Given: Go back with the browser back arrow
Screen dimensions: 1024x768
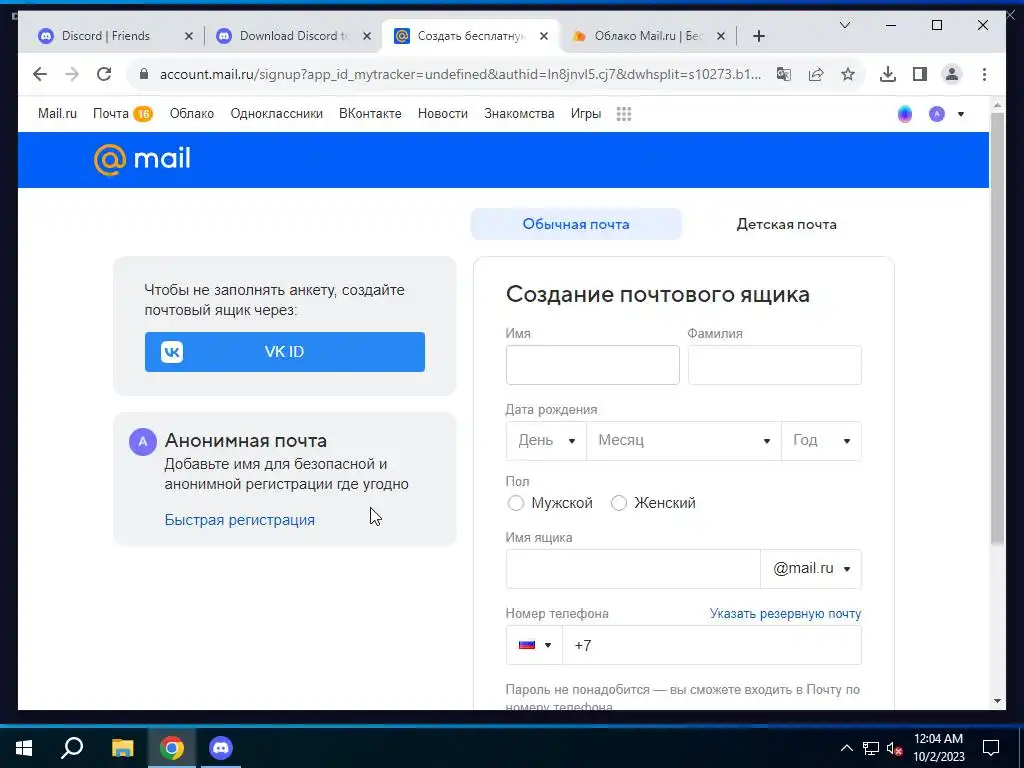Looking at the screenshot, I should coord(40,74).
